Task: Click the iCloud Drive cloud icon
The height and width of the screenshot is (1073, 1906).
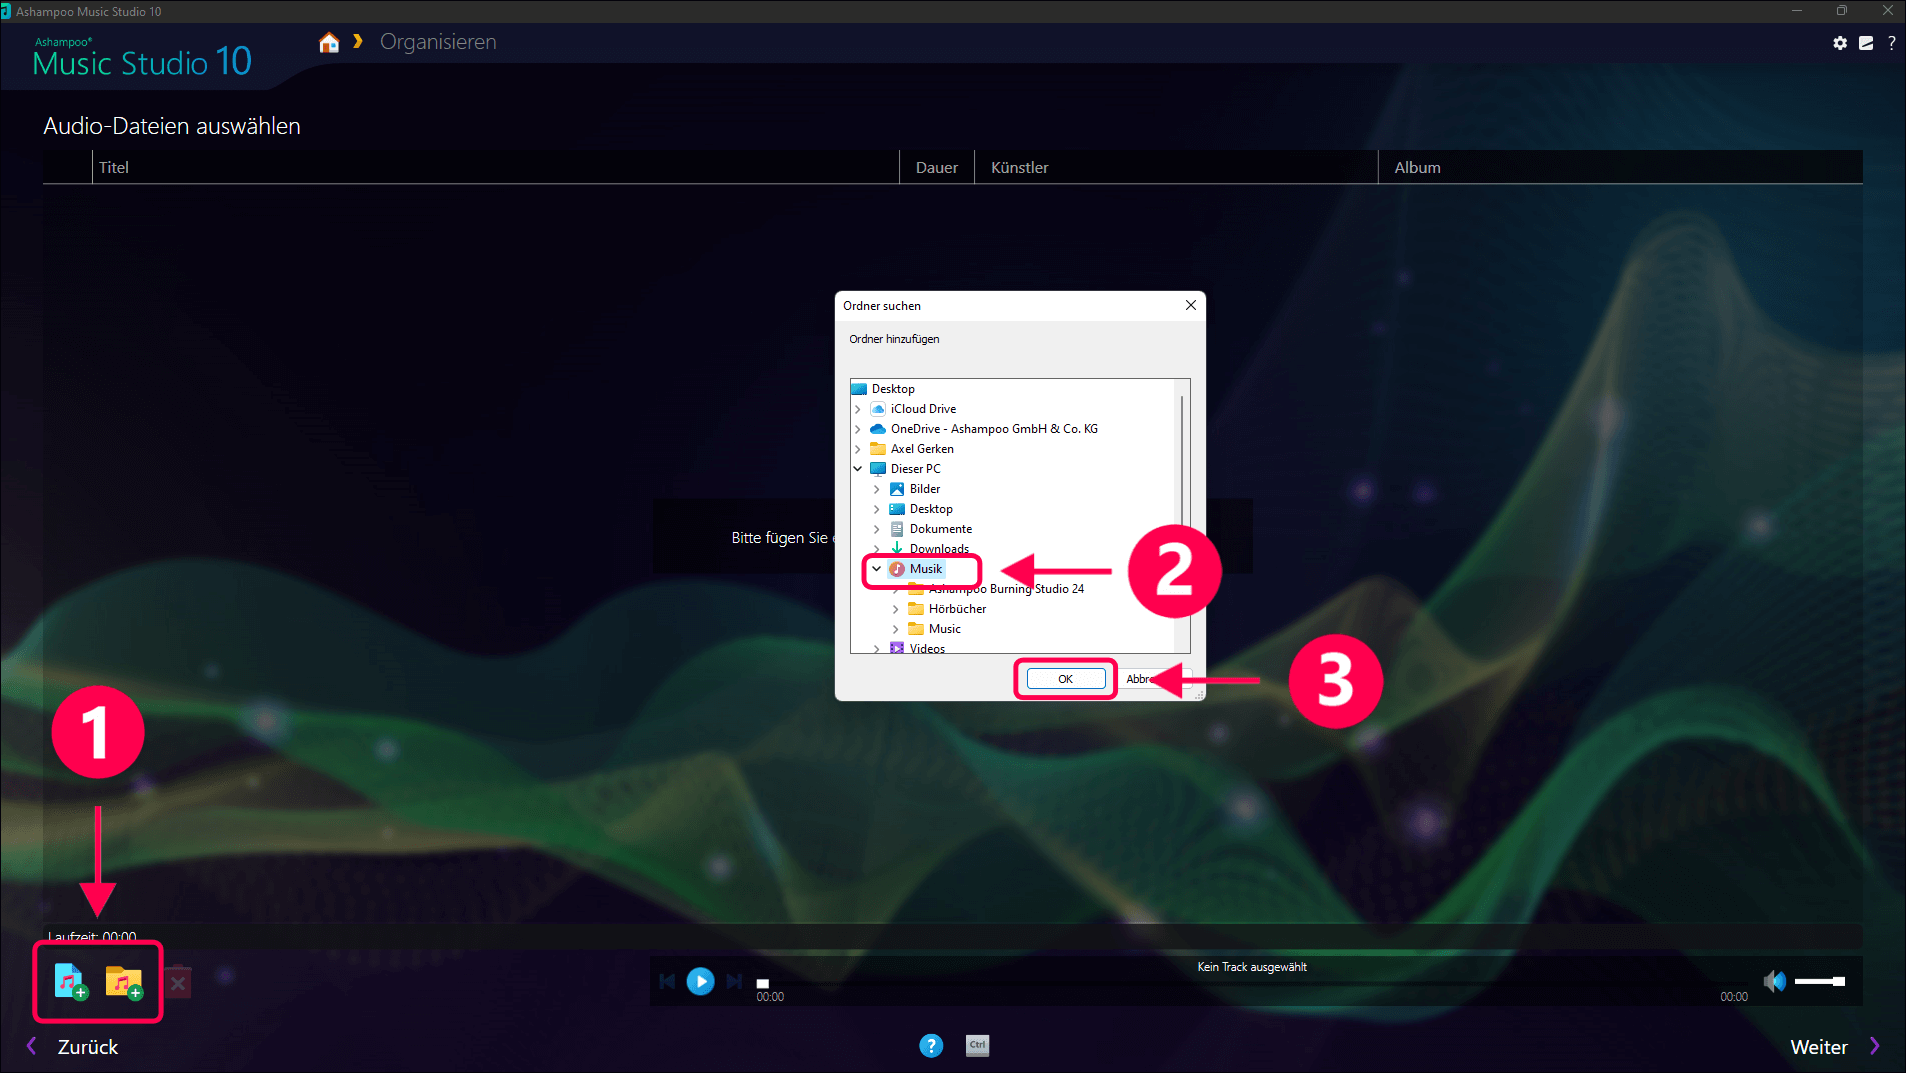Action: [x=878, y=409]
